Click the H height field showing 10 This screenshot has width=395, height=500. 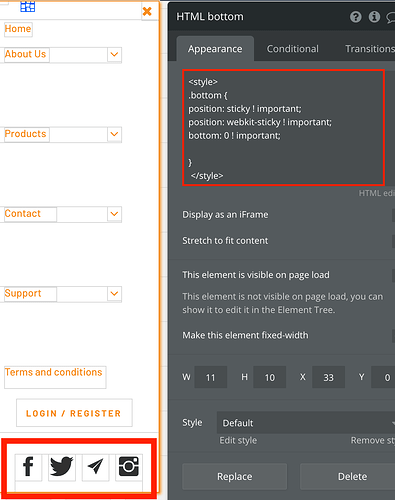click(270, 377)
